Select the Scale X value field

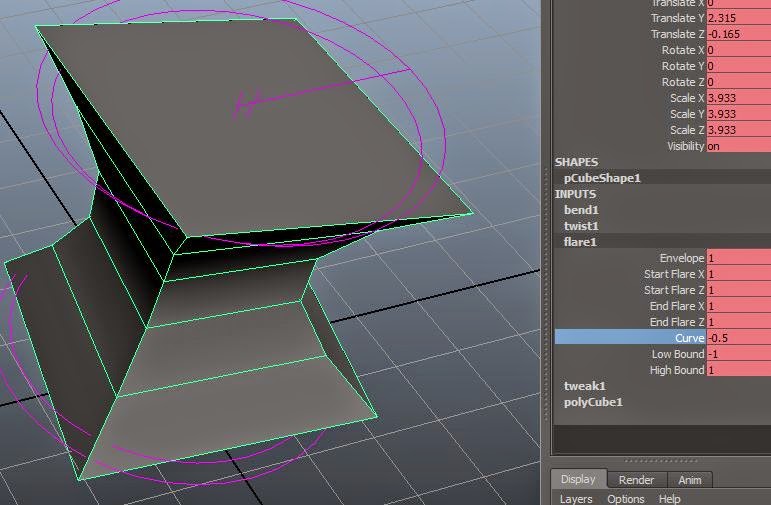pyautogui.click(x=739, y=98)
